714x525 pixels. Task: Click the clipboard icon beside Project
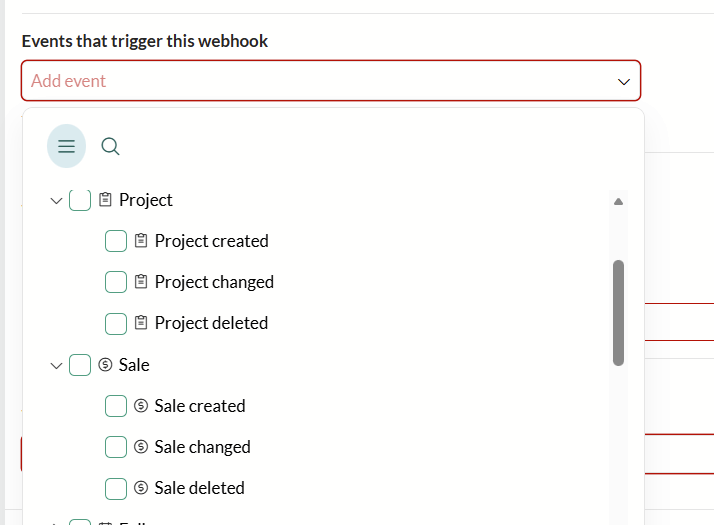click(x=105, y=199)
